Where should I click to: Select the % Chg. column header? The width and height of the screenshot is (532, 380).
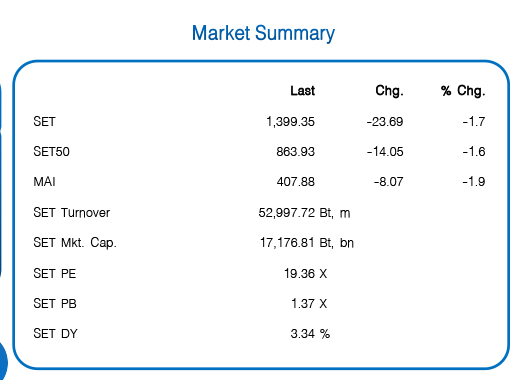click(463, 91)
